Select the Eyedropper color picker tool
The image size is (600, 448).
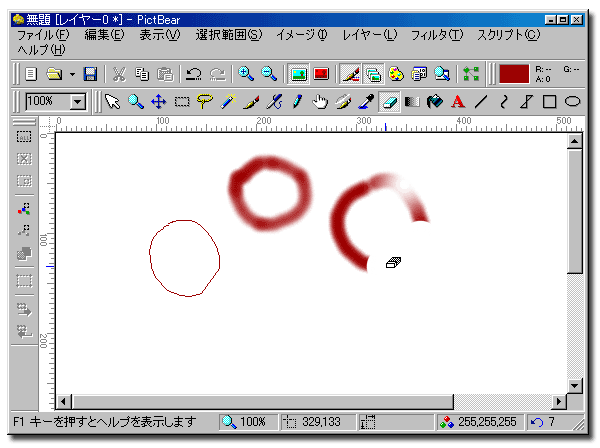pos(366,102)
